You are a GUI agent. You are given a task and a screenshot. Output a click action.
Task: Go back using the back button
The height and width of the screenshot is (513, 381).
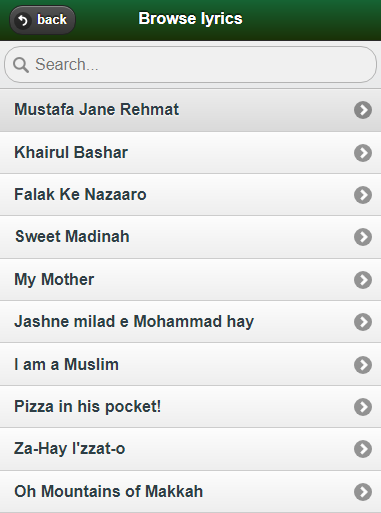tap(42, 20)
